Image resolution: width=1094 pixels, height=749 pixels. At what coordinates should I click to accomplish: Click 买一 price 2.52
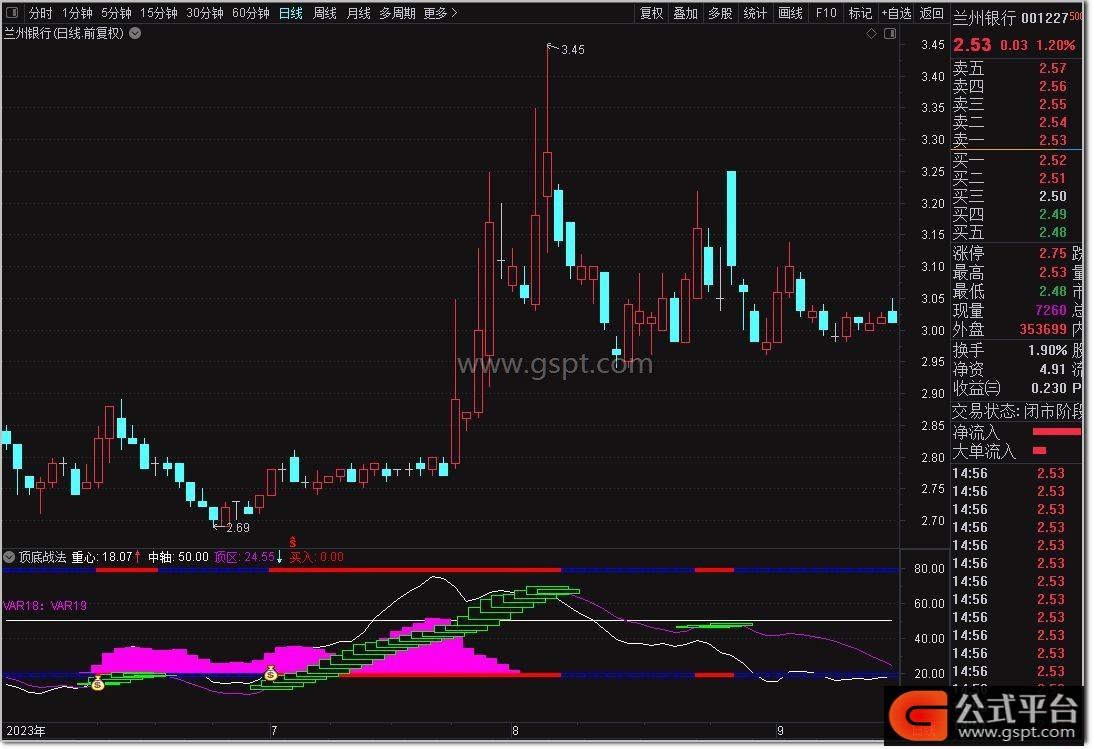pos(1051,160)
